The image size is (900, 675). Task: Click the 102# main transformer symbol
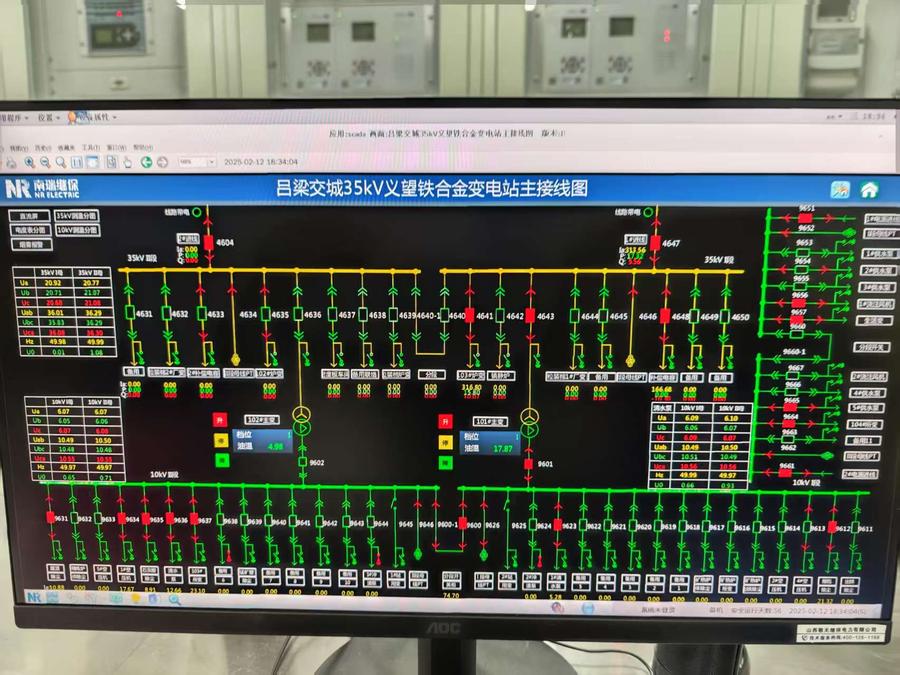(300, 415)
